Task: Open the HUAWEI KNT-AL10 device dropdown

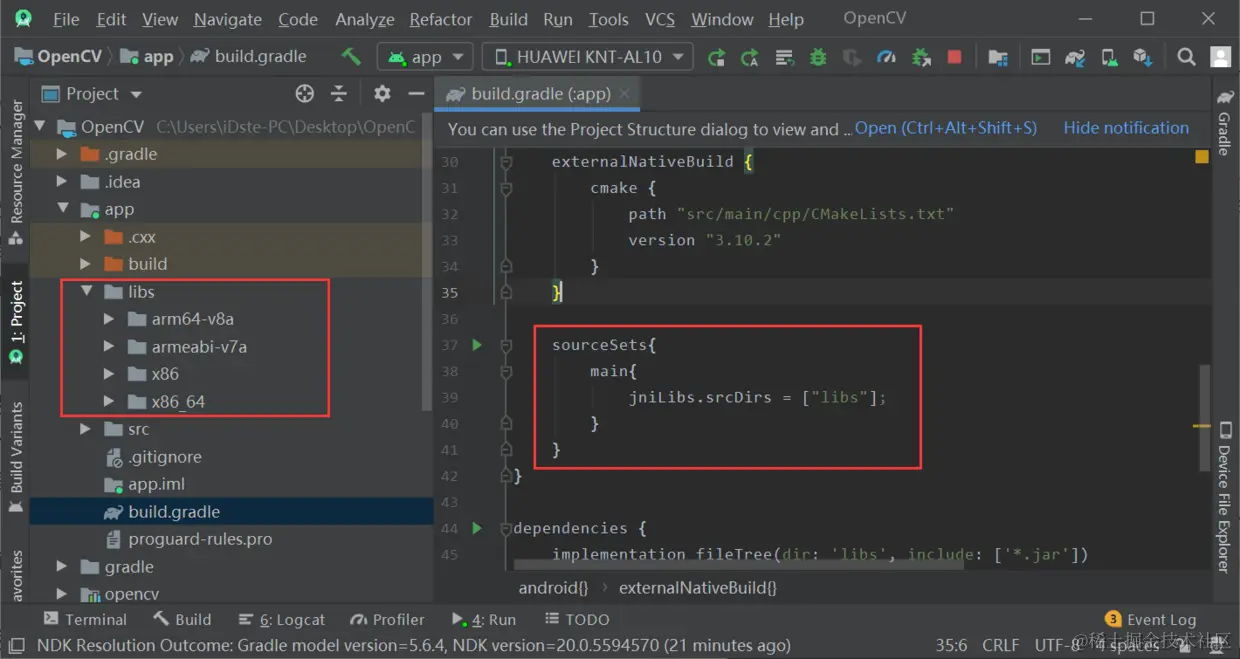Action: (588, 57)
